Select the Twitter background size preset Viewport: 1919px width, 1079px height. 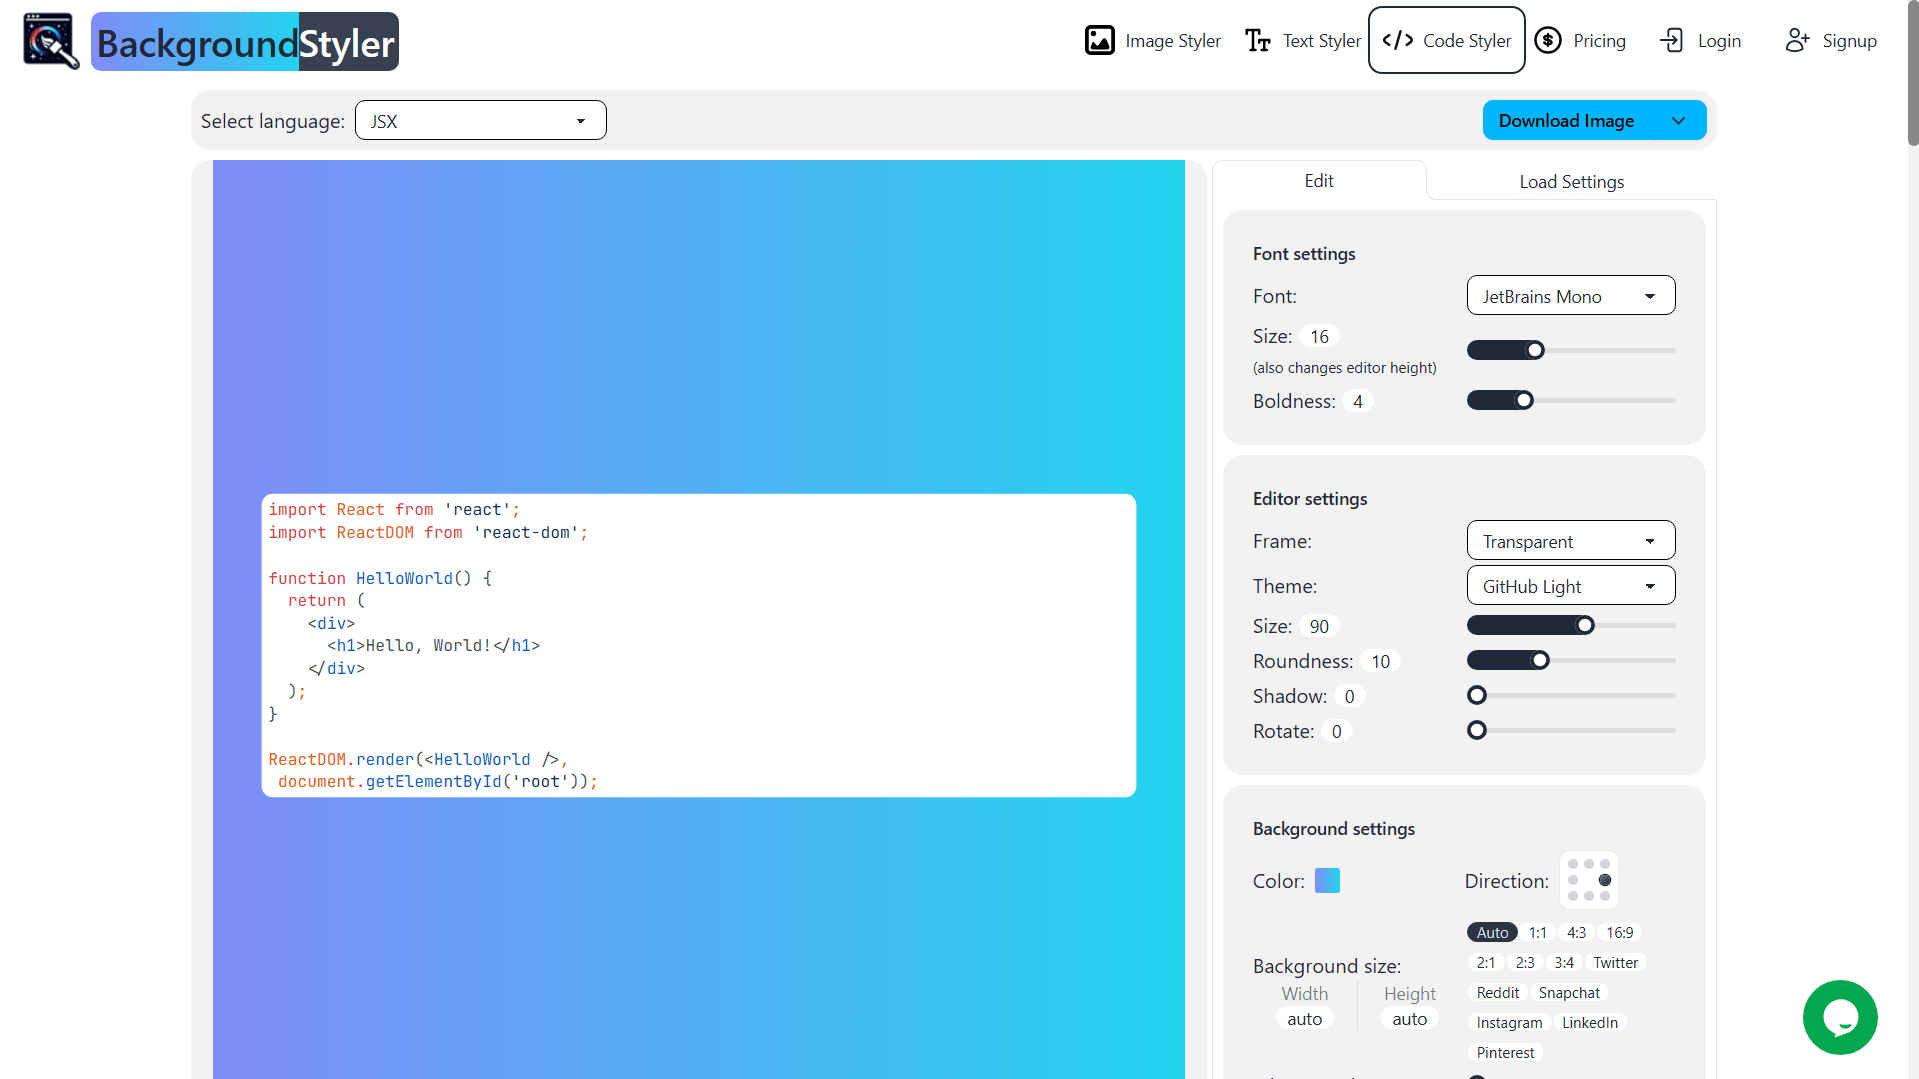(1615, 962)
